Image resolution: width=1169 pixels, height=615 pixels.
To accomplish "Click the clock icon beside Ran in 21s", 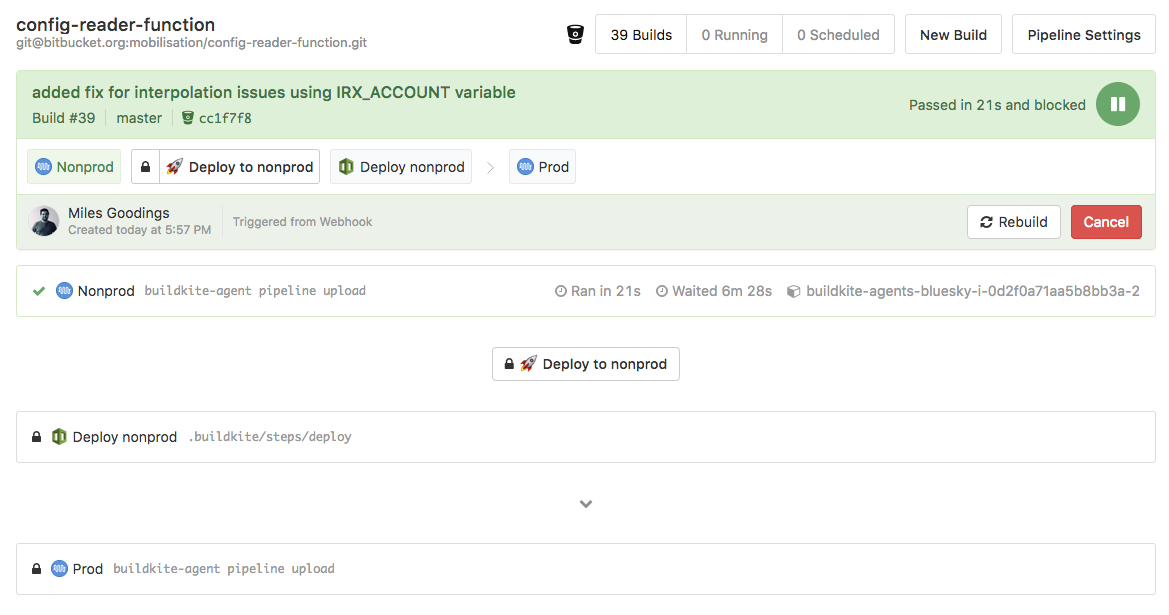I will click(560, 290).
